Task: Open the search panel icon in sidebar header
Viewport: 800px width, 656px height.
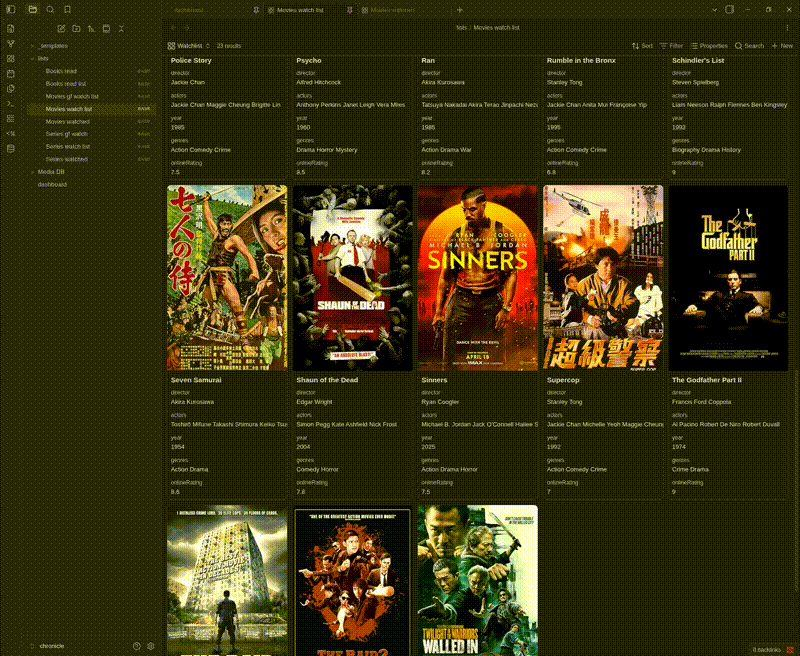Action: click(x=50, y=9)
